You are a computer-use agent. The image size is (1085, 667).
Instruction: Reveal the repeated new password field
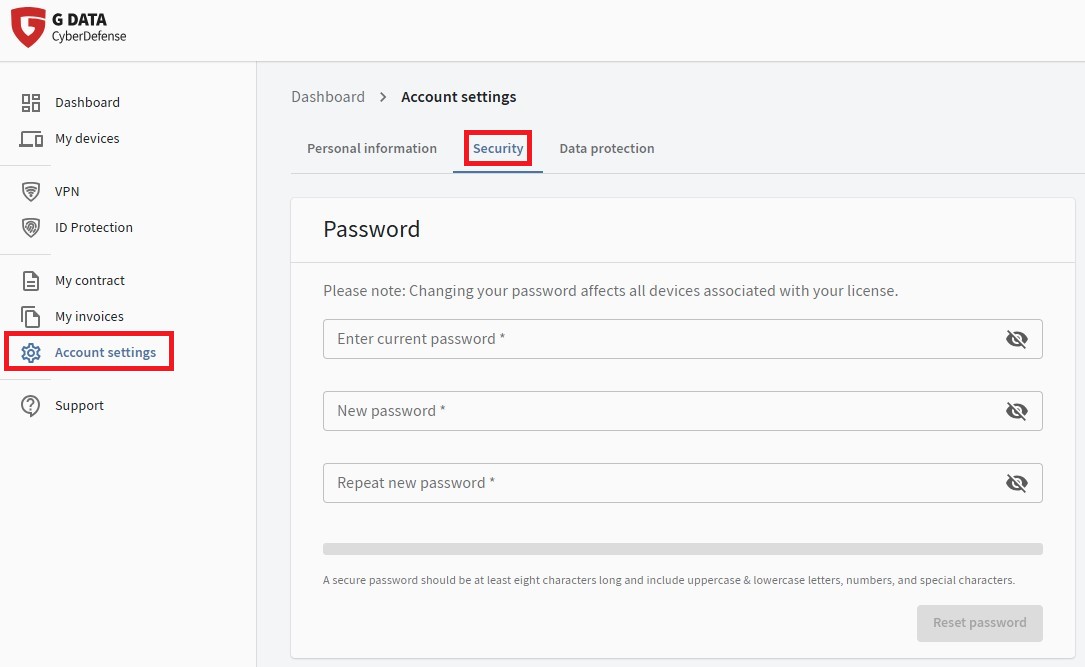coord(1016,483)
